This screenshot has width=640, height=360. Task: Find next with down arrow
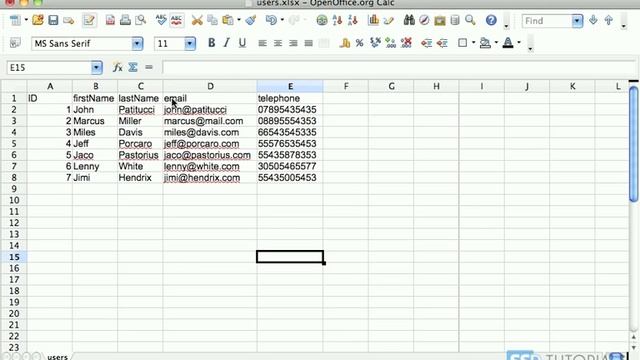(x=593, y=20)
